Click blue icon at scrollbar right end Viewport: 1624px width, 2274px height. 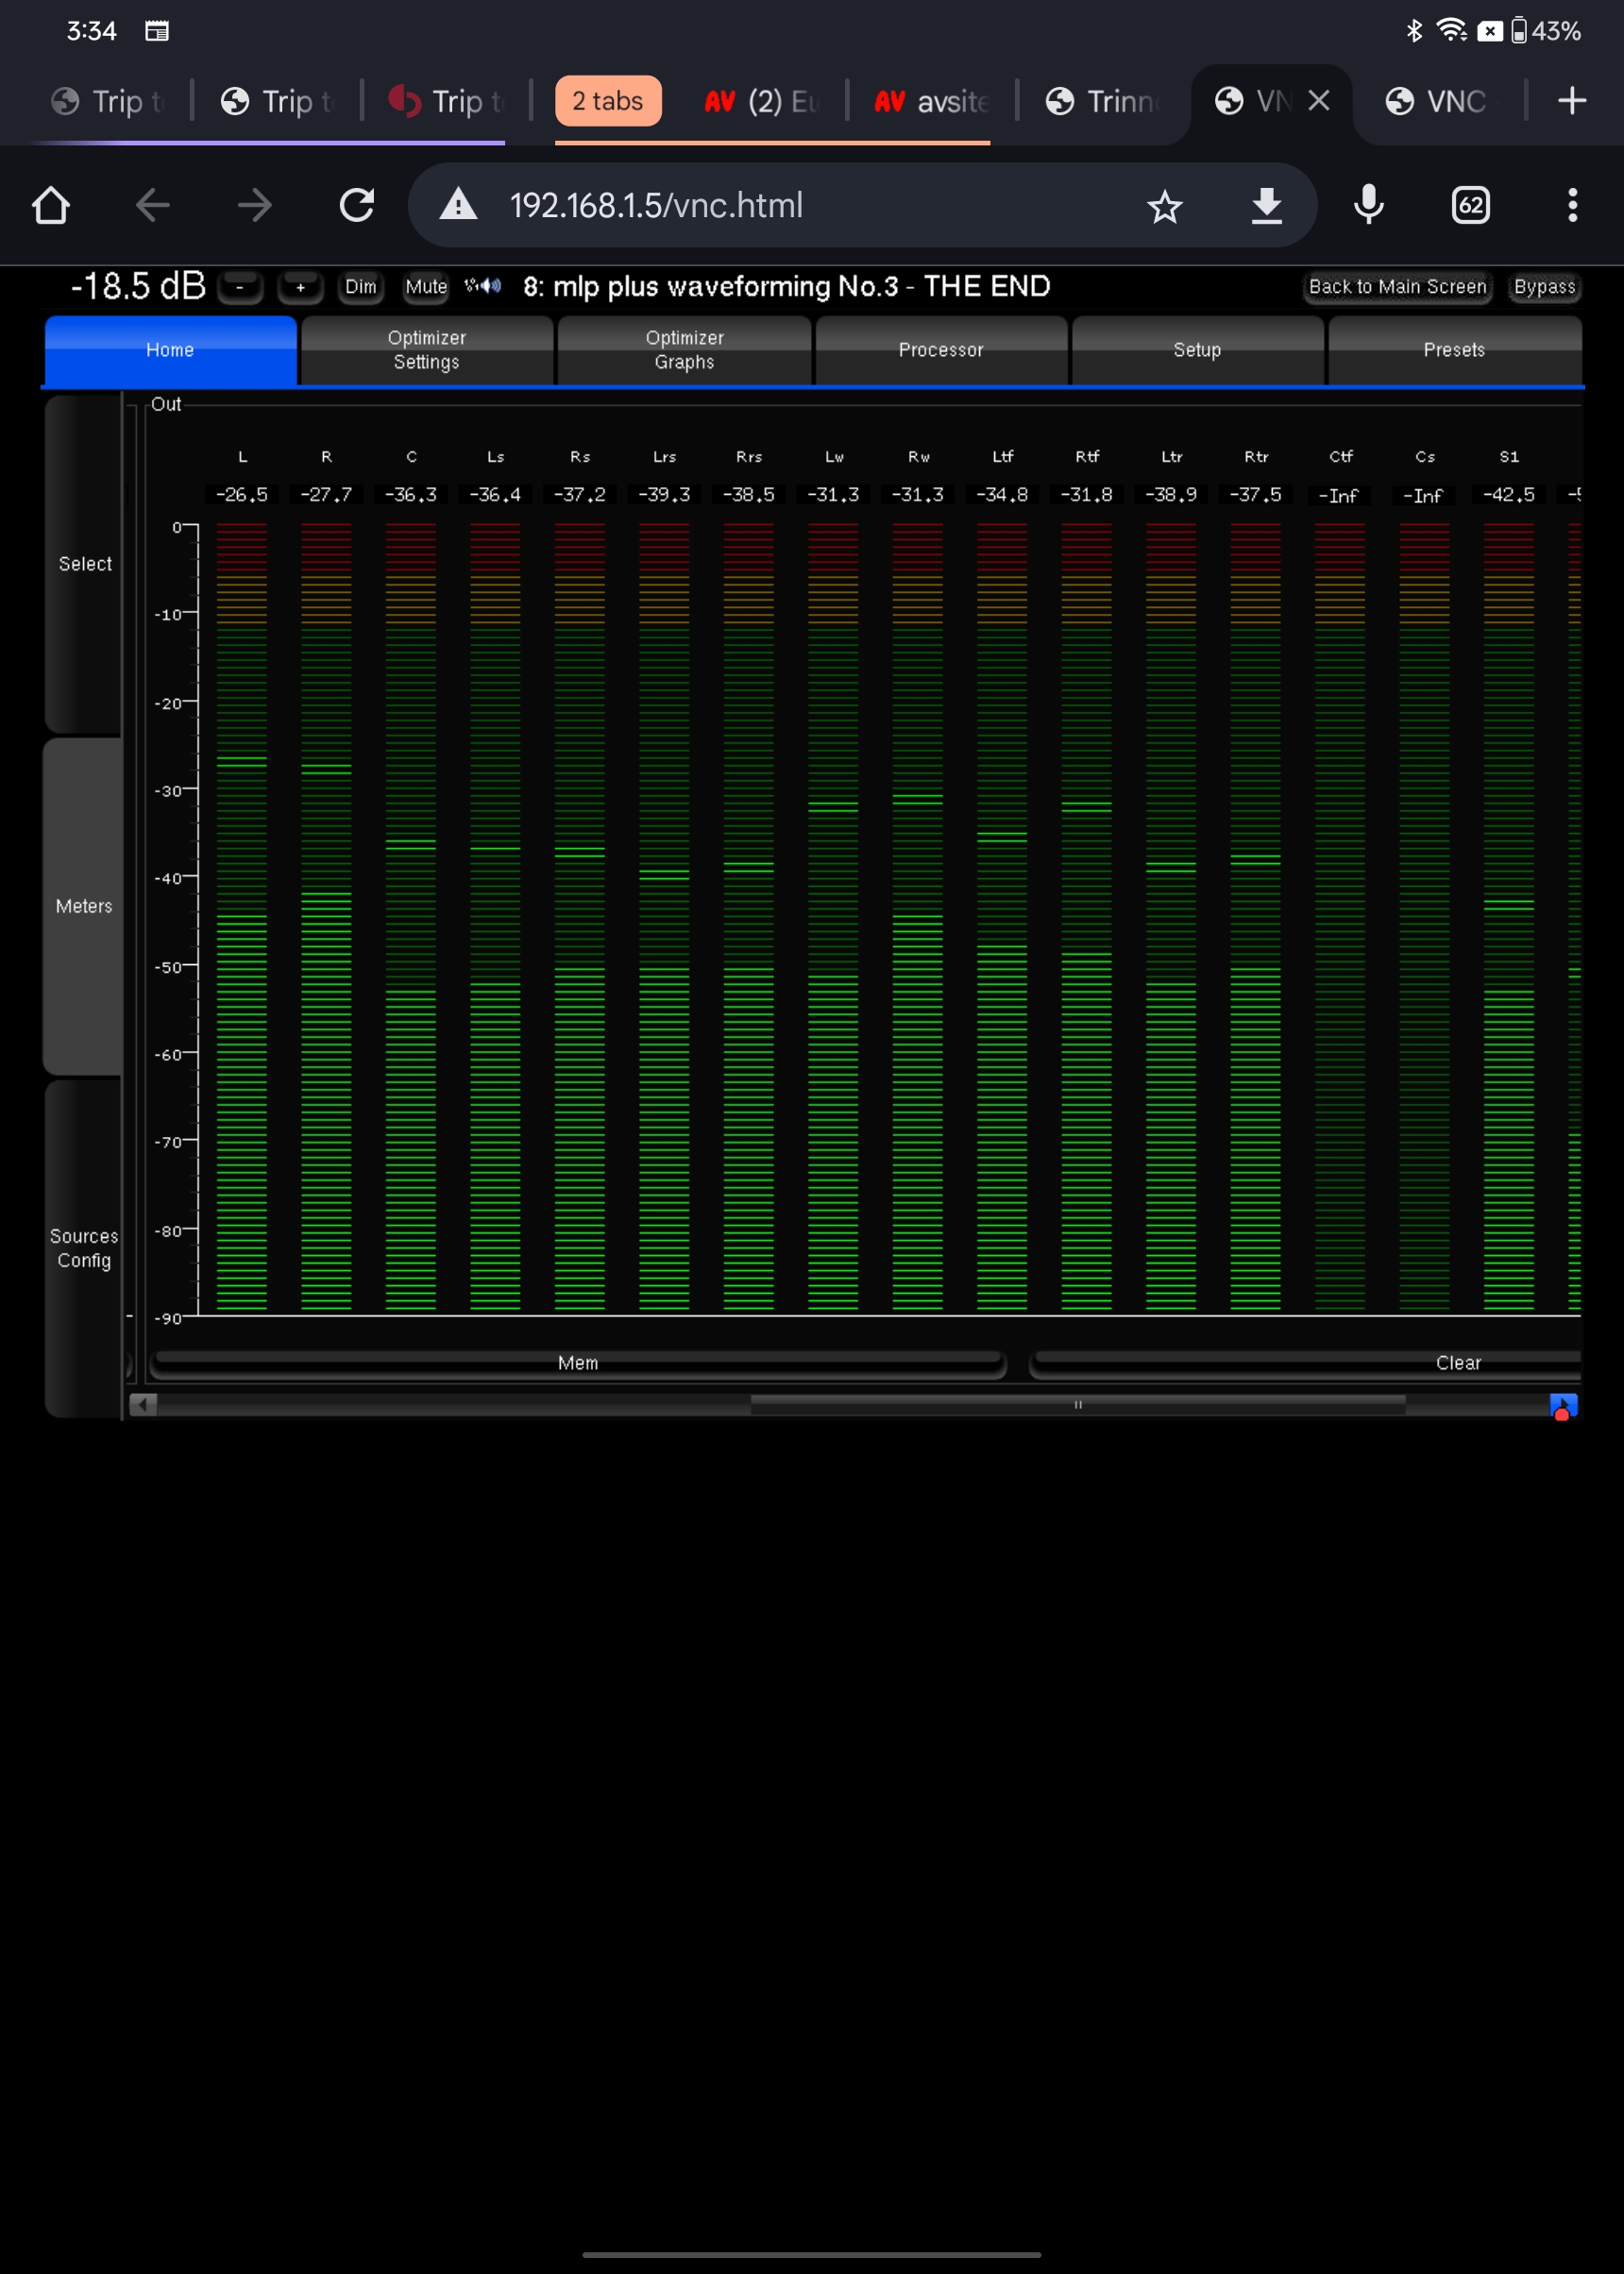[1563, 1405]
